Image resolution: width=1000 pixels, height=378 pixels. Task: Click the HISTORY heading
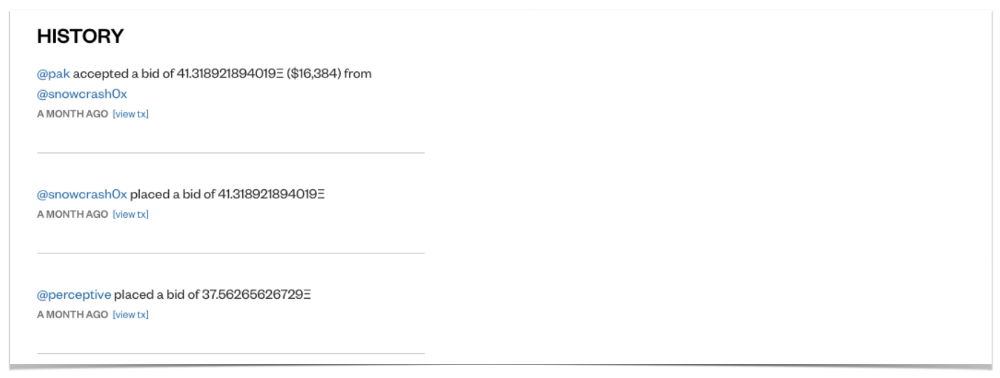(80, 36)
